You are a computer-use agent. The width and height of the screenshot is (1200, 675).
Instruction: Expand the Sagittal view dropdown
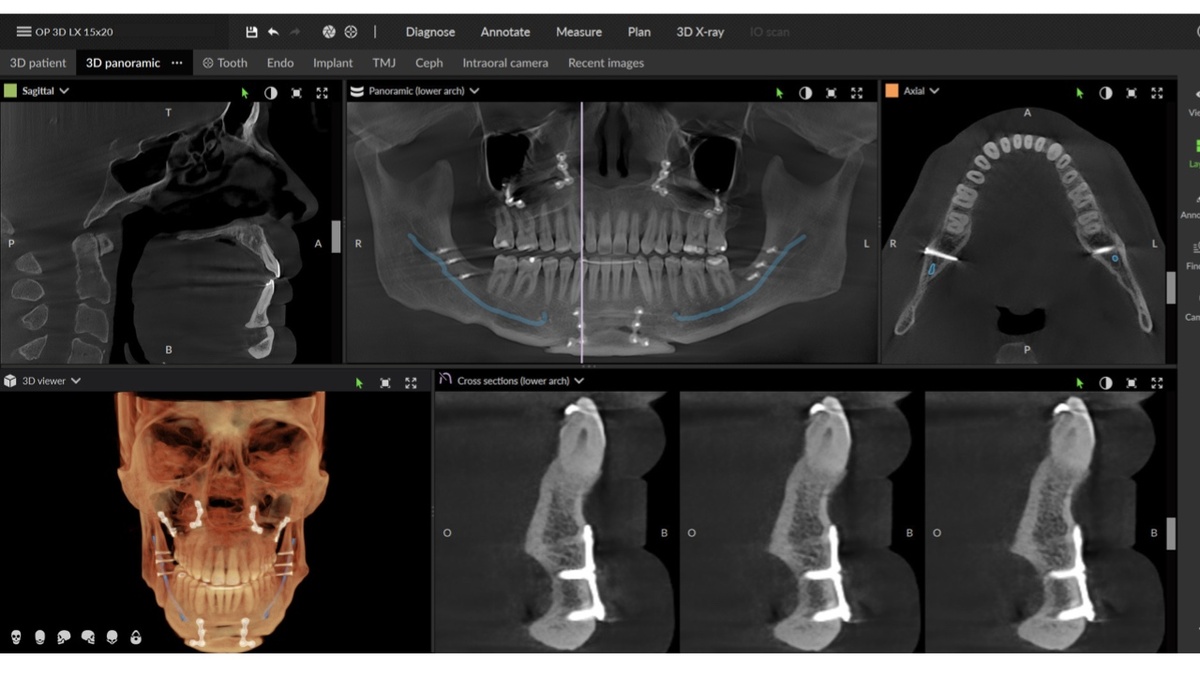tap(45, 91)
